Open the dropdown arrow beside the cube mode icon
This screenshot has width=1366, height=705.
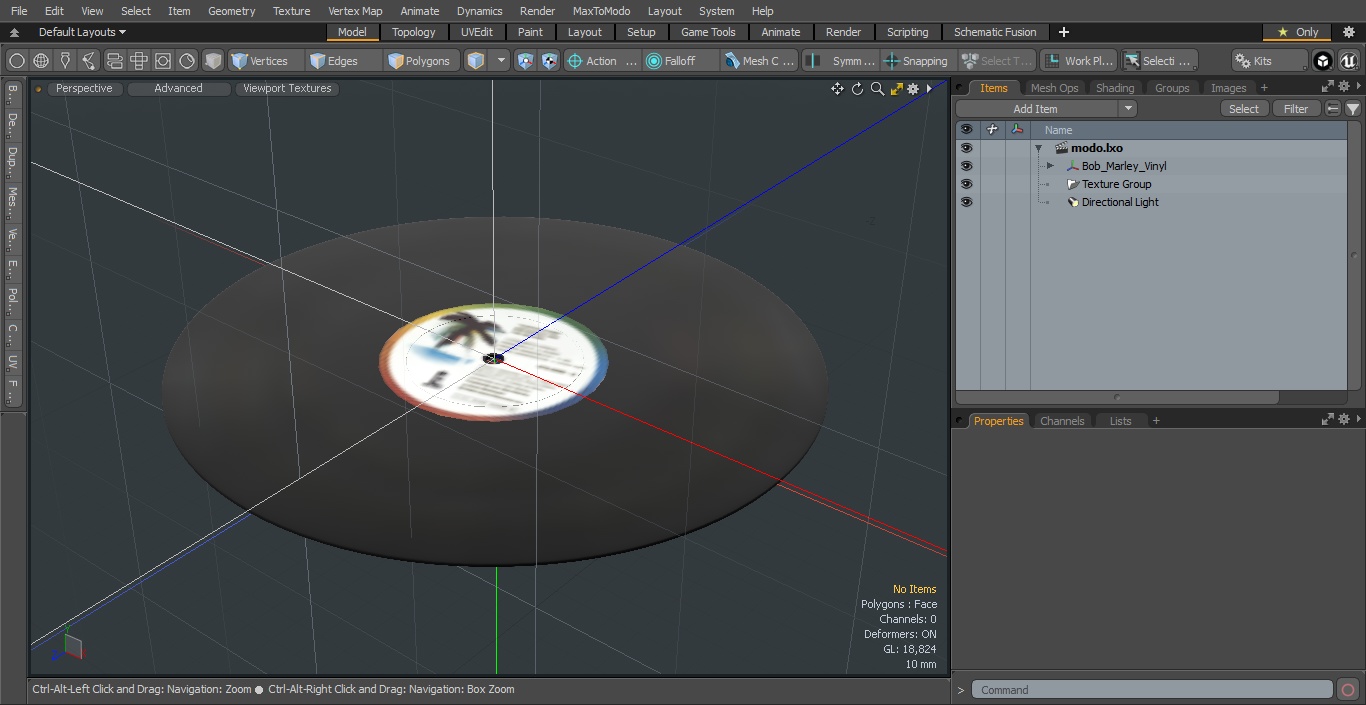tap(502, 61)
